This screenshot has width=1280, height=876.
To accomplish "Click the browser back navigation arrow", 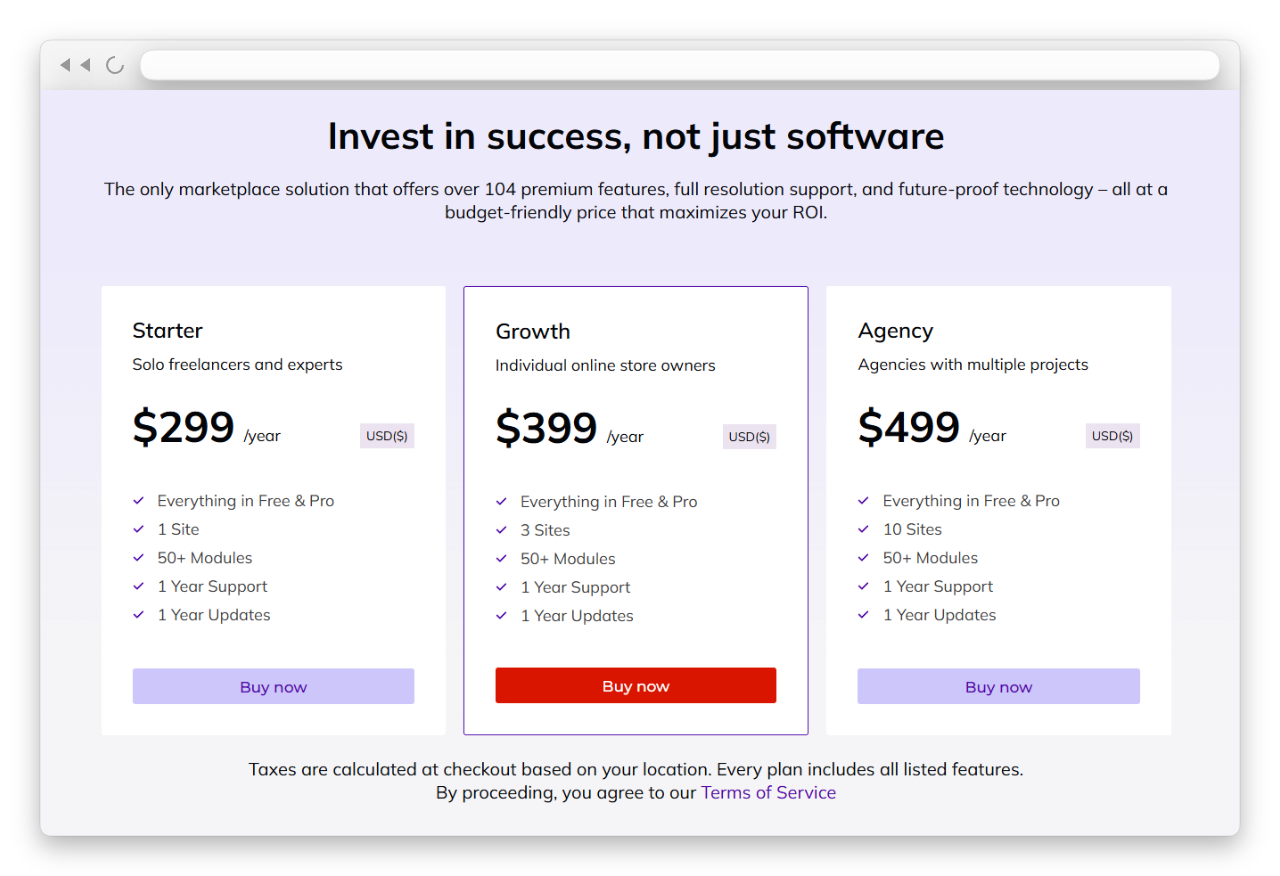I will tap(63, 64).
